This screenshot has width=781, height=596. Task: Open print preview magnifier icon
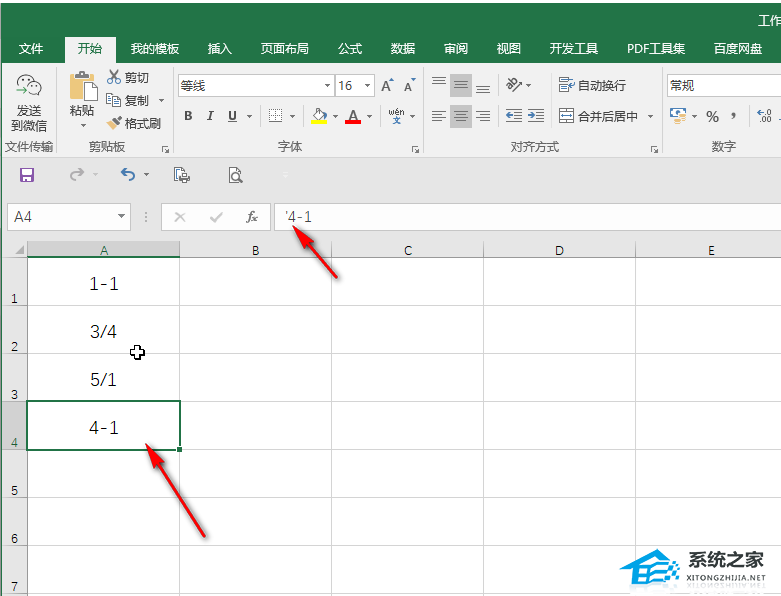[x=235, y=175]
